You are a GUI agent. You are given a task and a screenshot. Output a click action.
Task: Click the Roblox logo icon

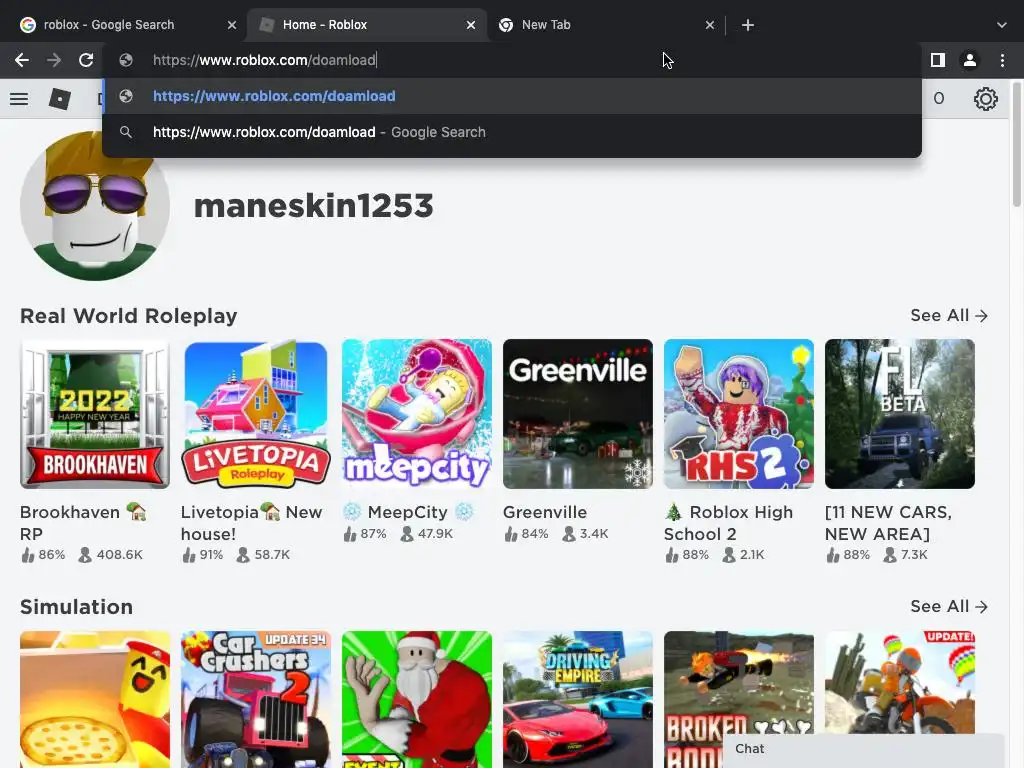click(60, 99)
